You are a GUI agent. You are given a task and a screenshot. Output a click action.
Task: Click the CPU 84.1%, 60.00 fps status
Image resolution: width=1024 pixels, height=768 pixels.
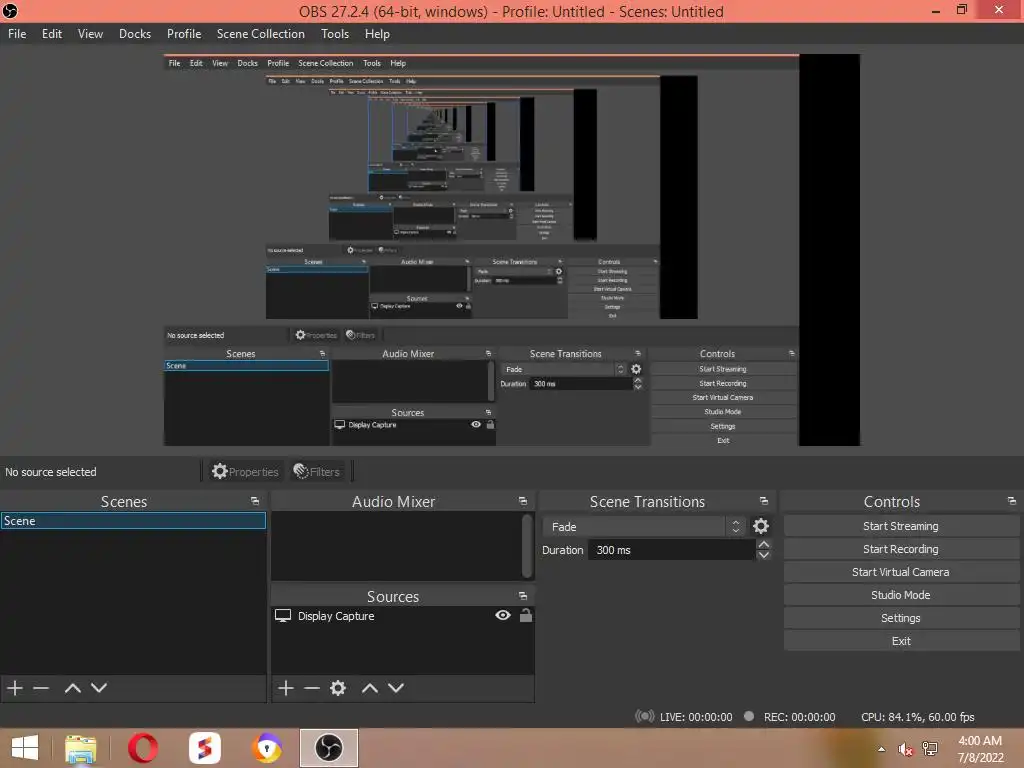point(918,717)
